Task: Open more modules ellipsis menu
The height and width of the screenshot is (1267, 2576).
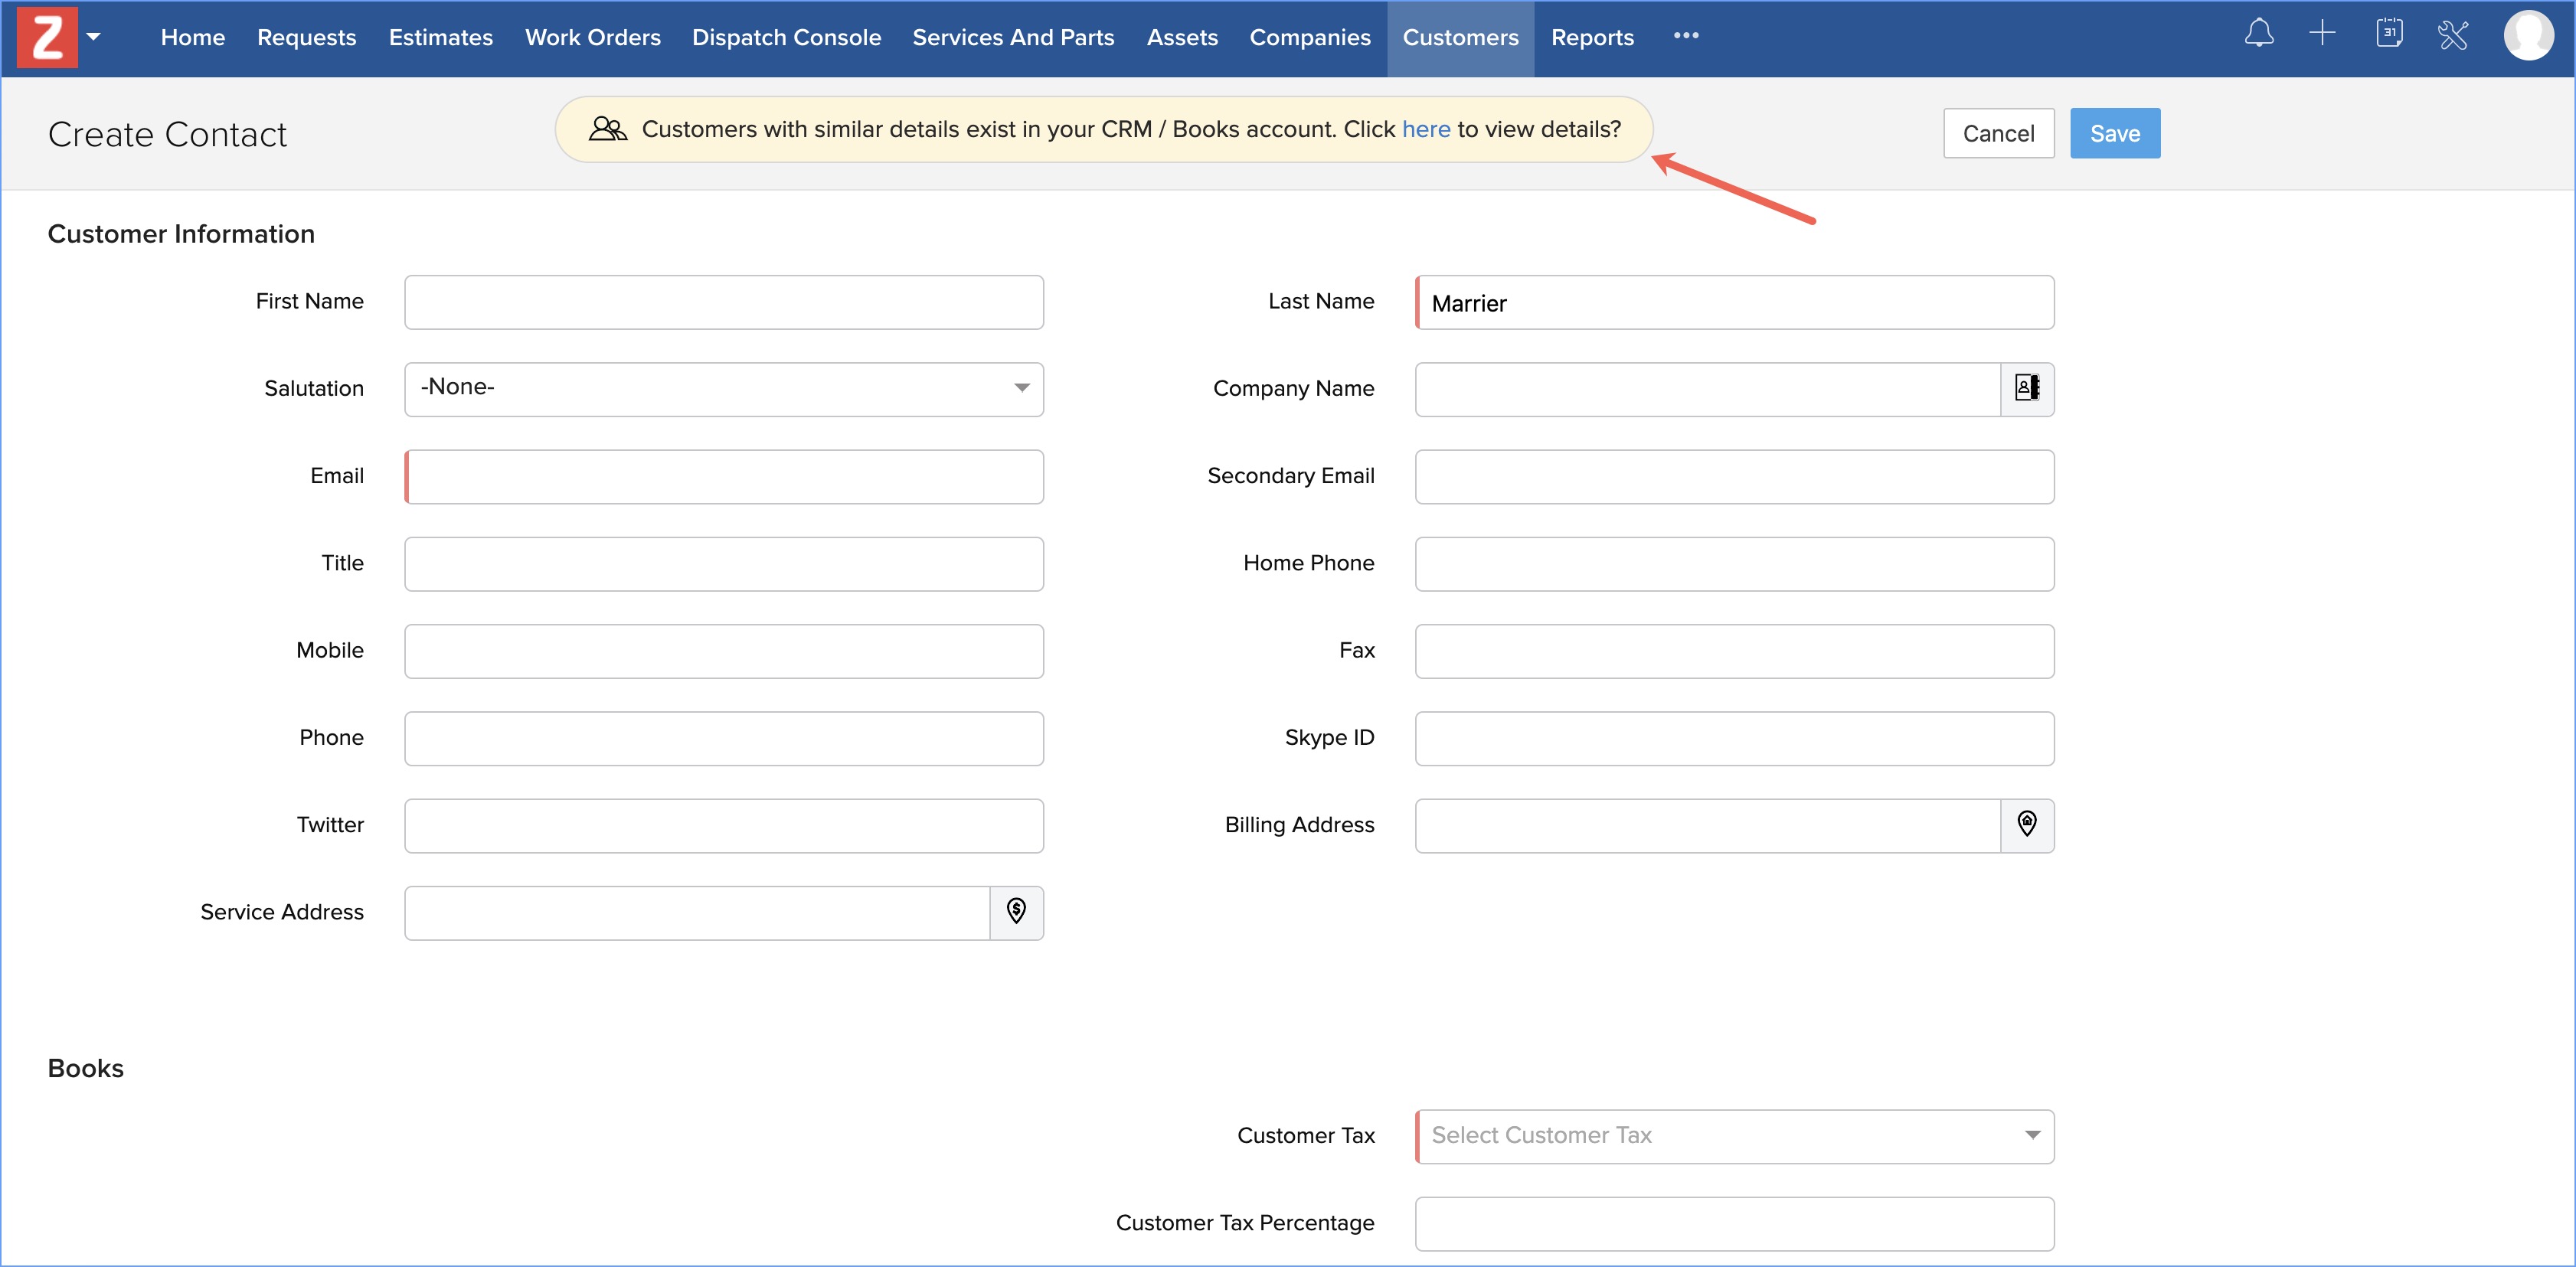Action: pos(1686,36)
